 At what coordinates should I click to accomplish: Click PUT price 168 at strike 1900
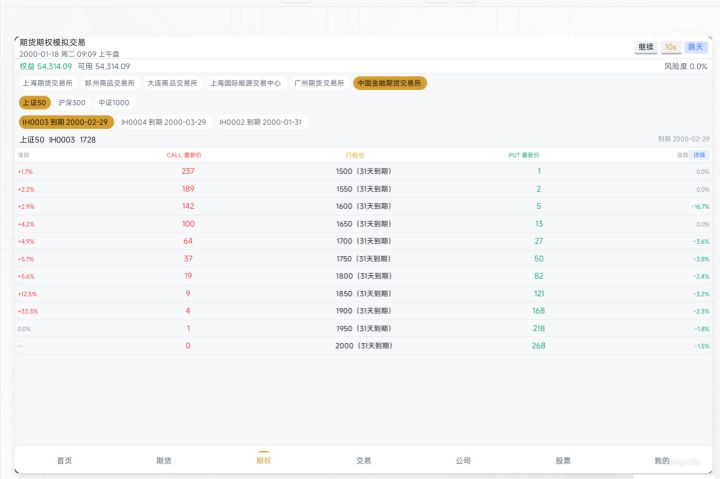pyautogui.click(x=539, y=311)
